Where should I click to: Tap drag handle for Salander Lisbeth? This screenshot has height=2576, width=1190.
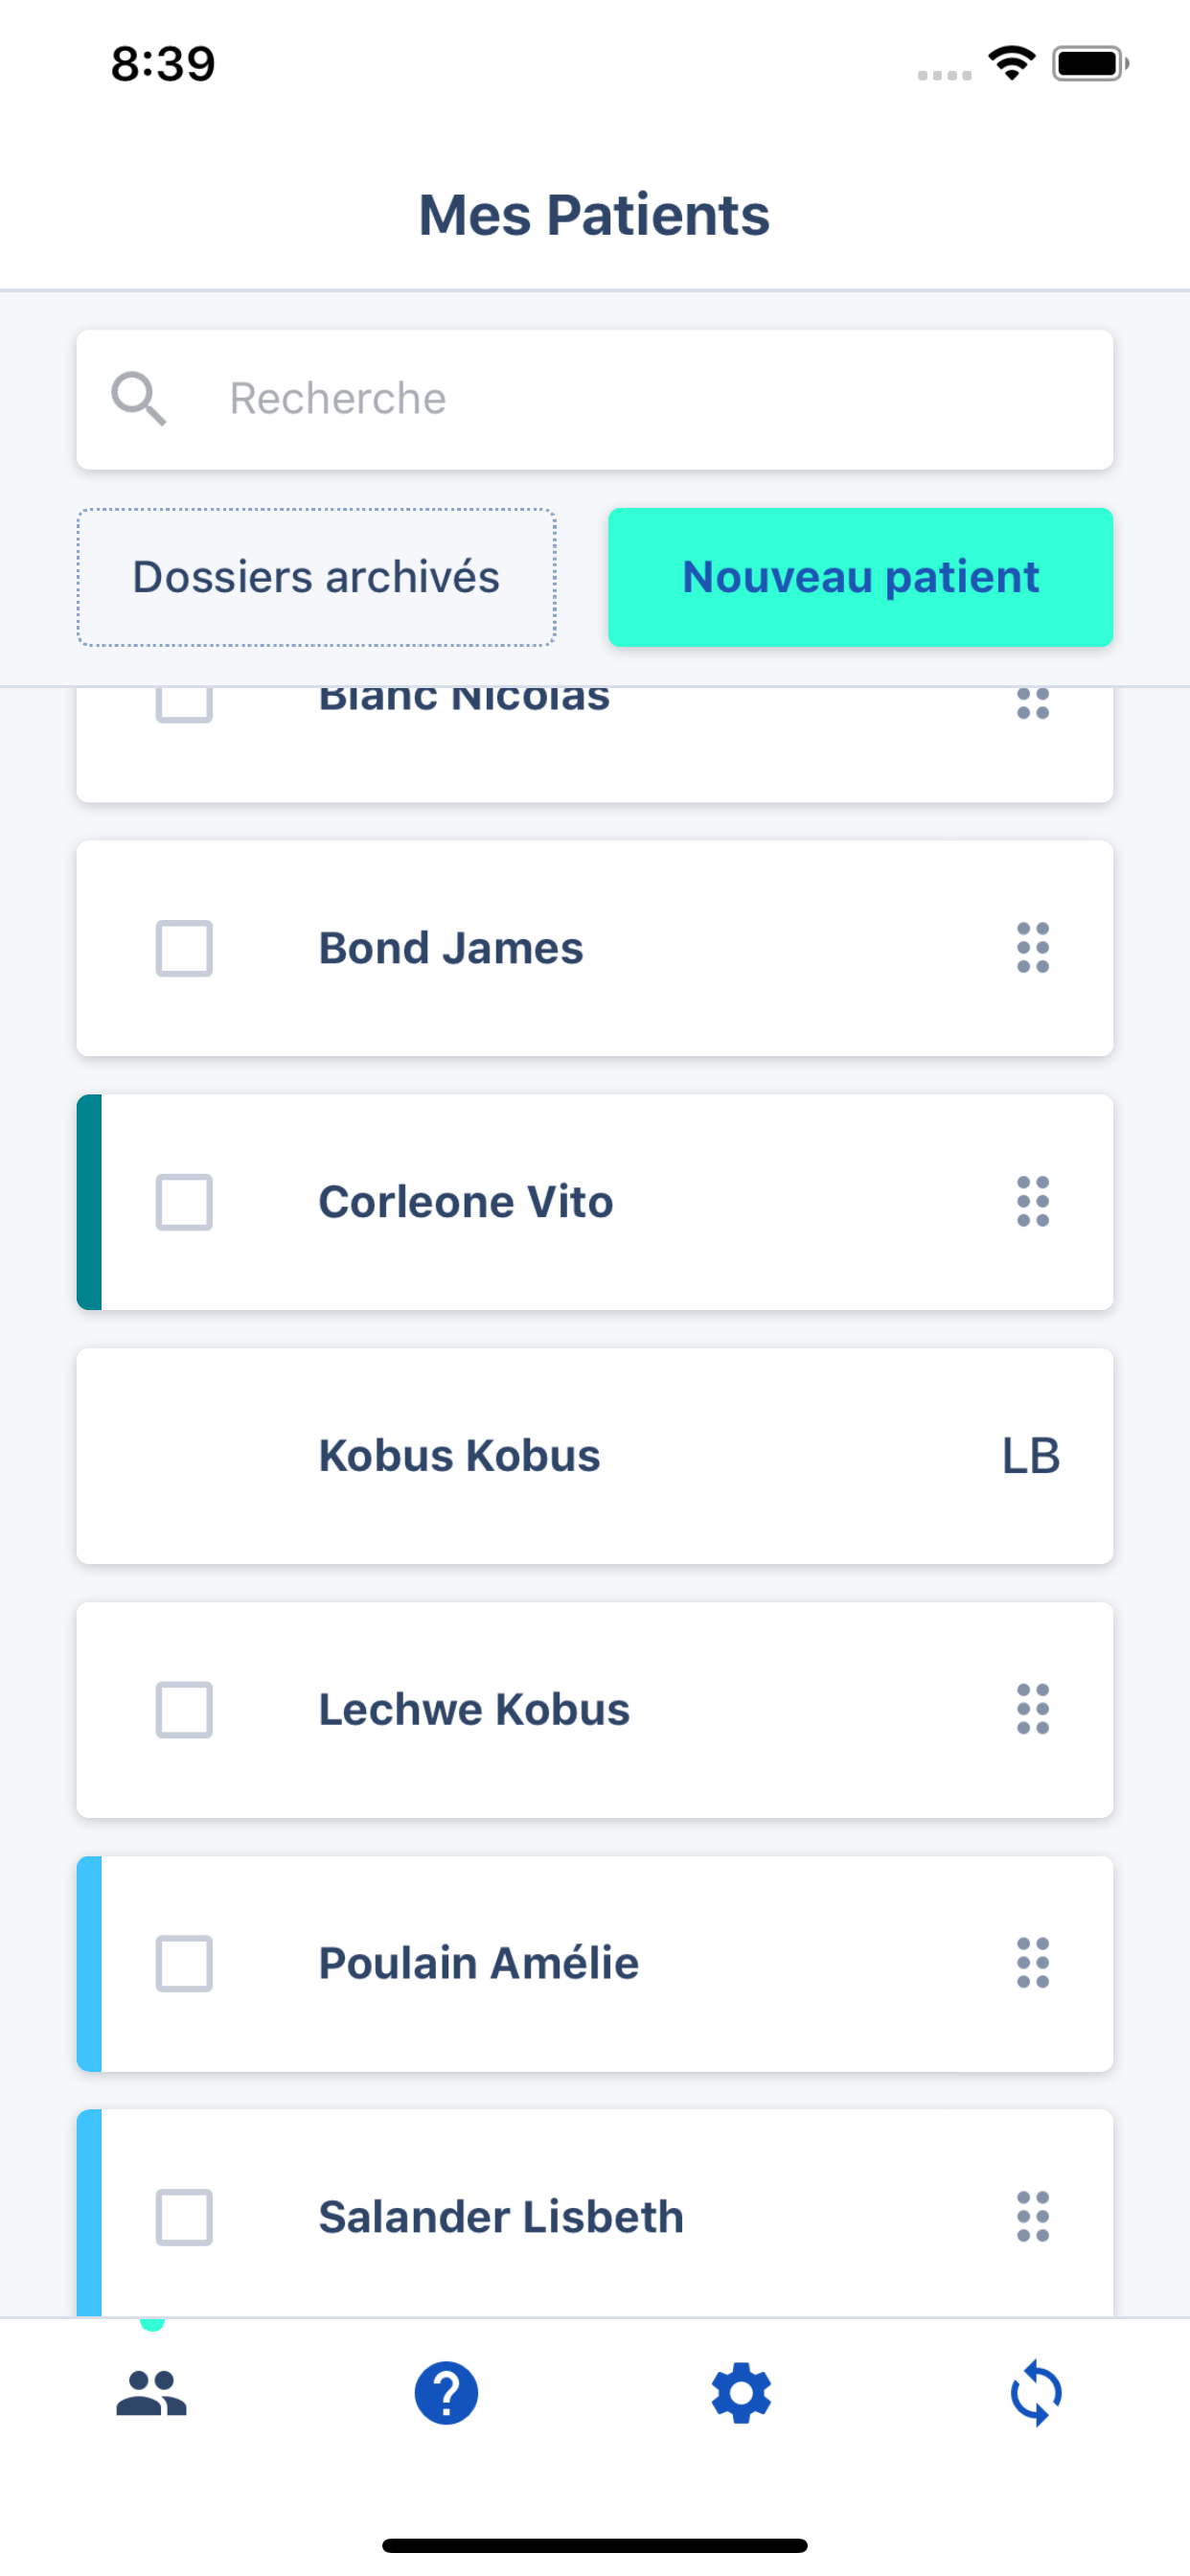1032,2216
